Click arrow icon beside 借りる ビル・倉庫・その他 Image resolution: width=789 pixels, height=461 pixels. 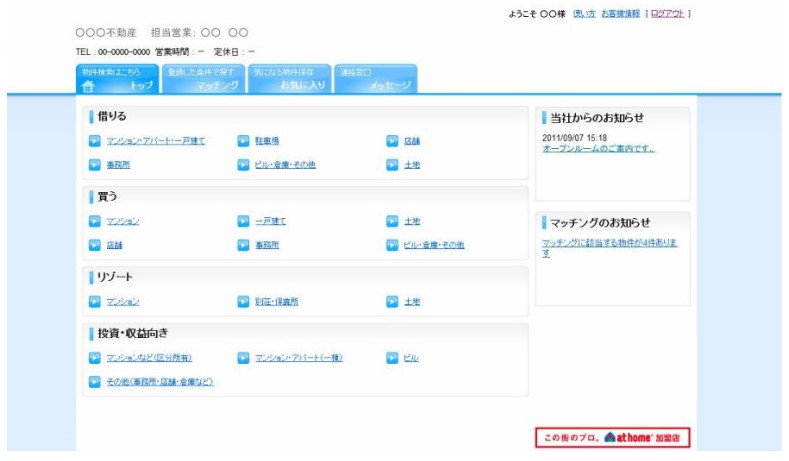(x=243, y=165)
